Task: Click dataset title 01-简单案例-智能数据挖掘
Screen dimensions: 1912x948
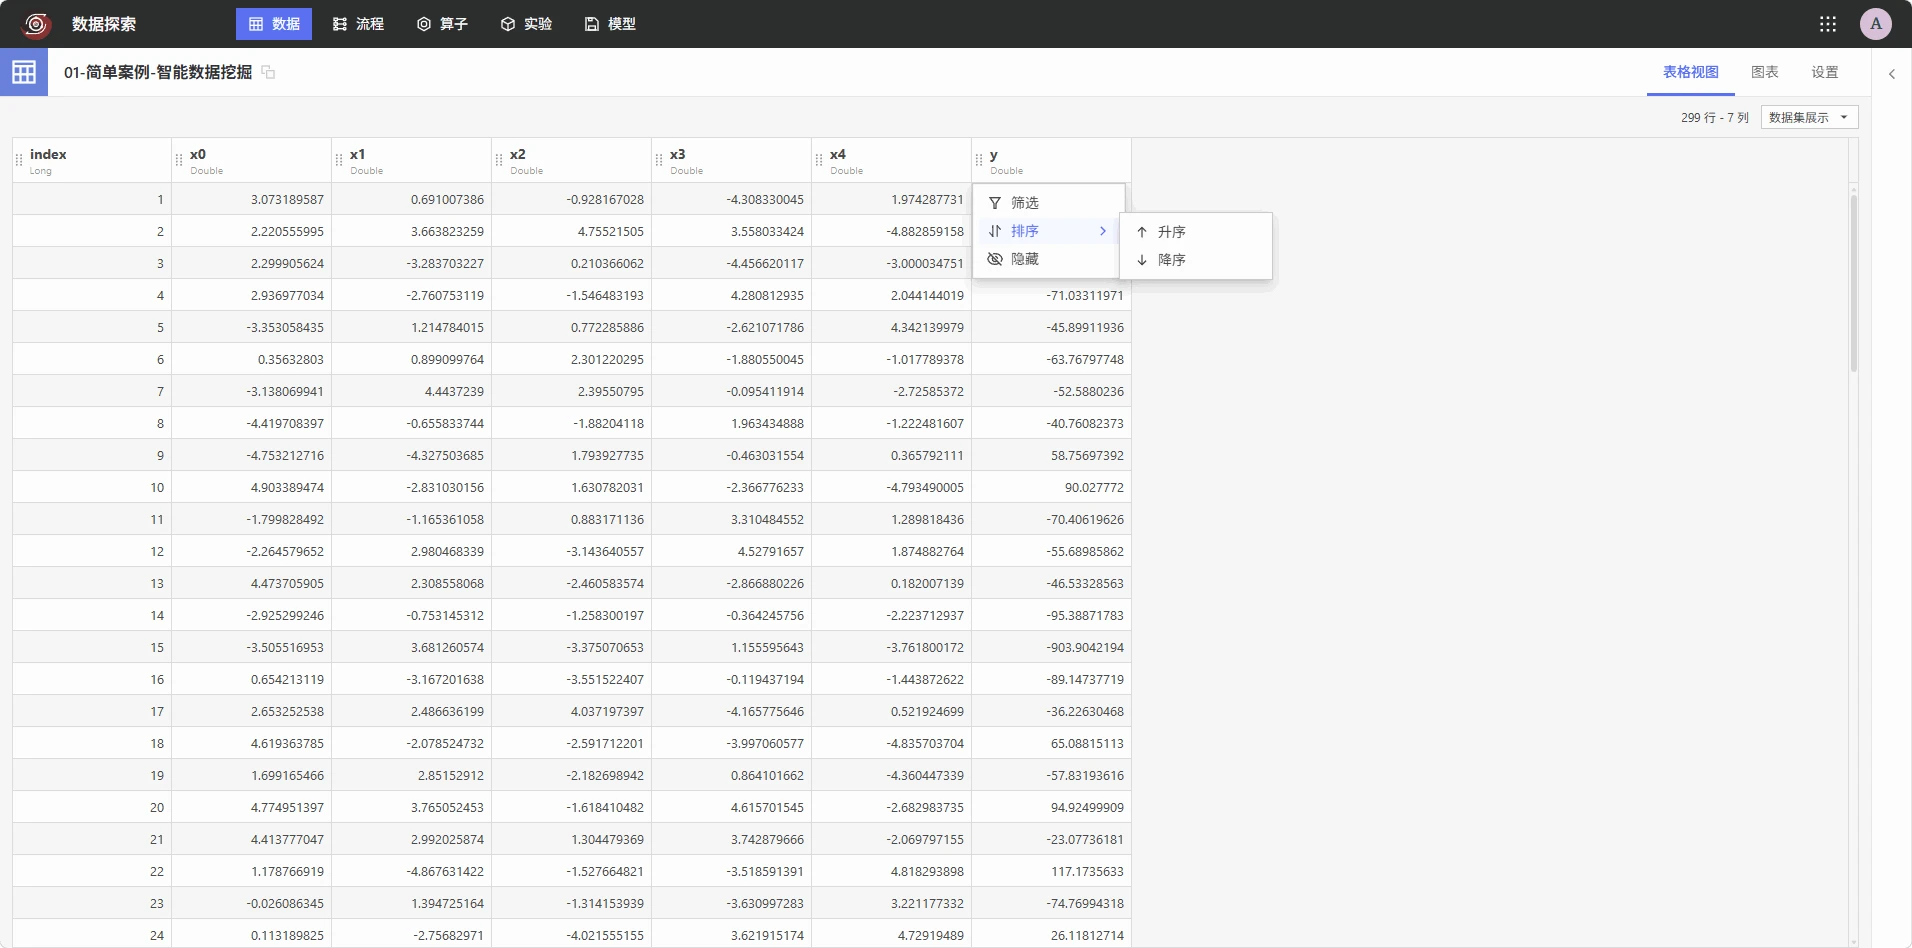Action: [x=158, y=72]
